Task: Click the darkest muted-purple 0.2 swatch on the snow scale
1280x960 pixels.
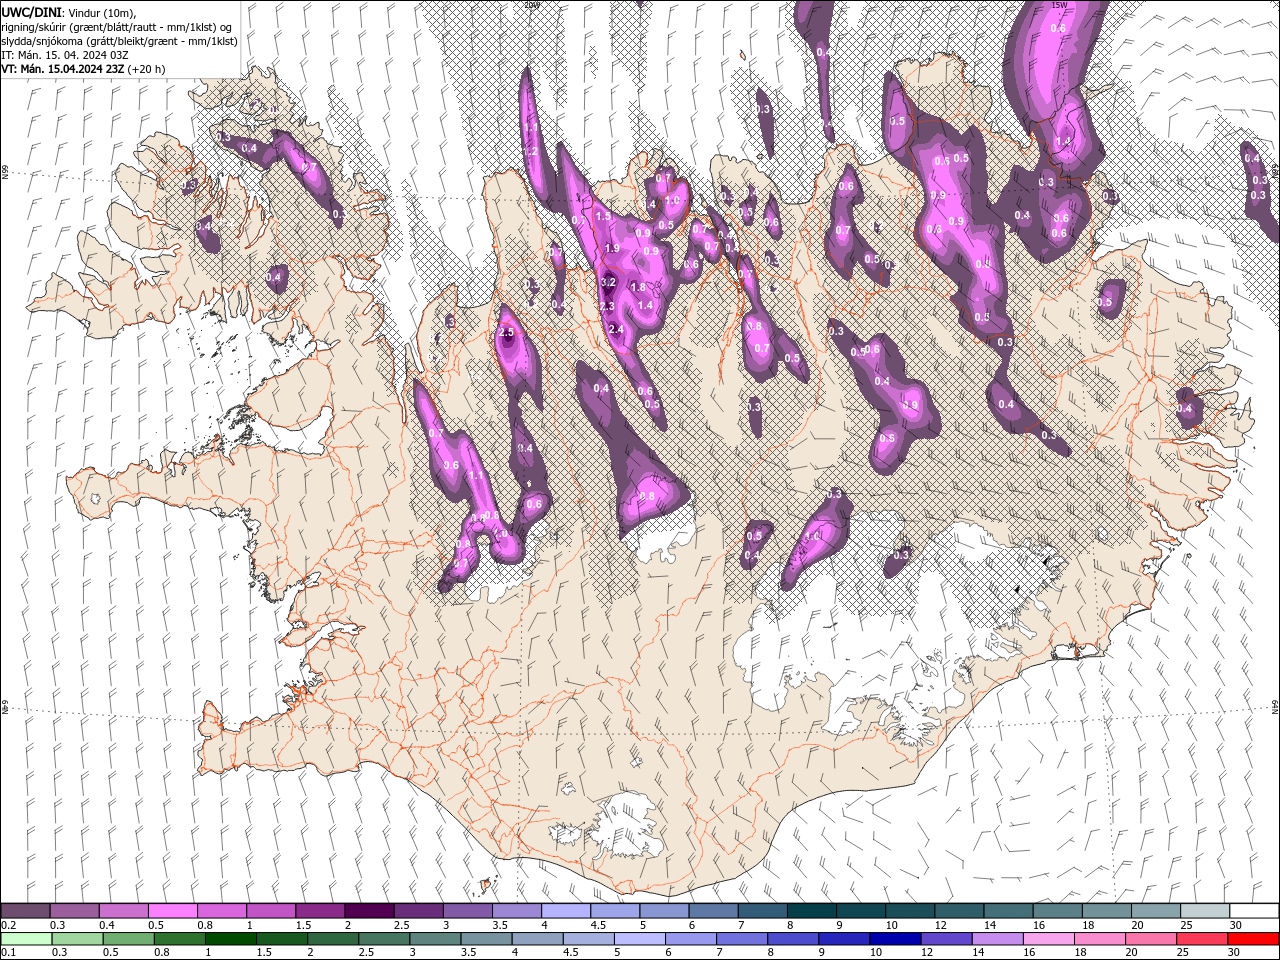Action: click(x=25, y=911)
